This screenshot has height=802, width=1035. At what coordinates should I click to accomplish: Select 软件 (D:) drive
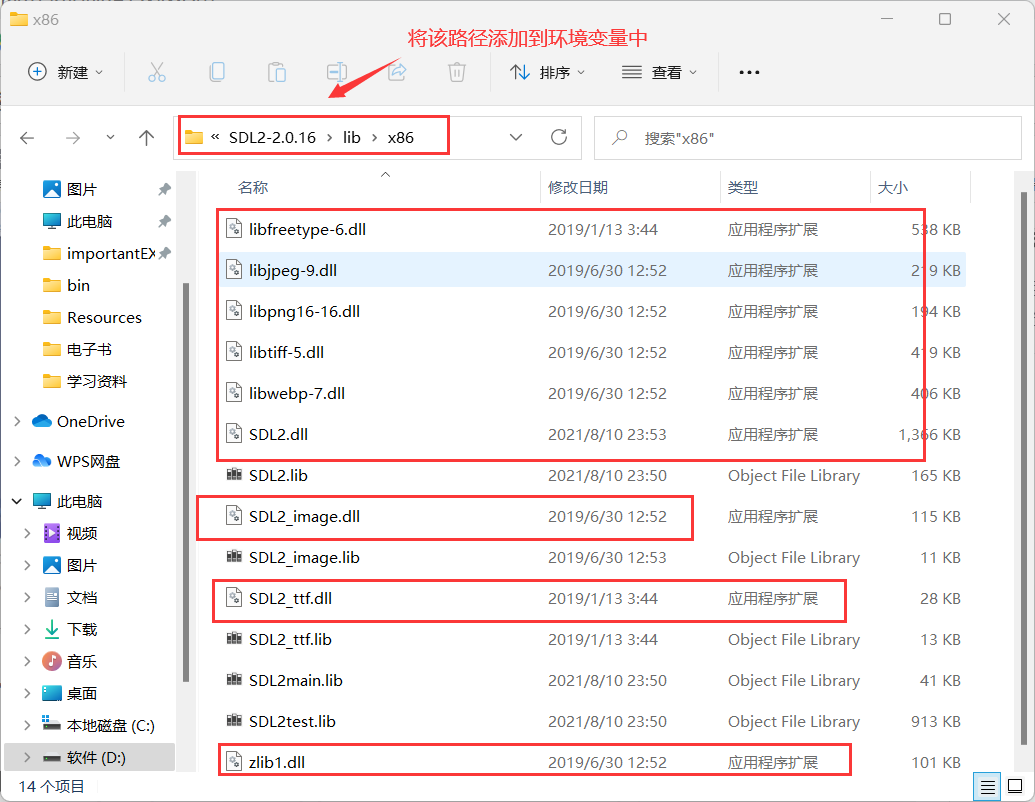(x=90, y=757)
